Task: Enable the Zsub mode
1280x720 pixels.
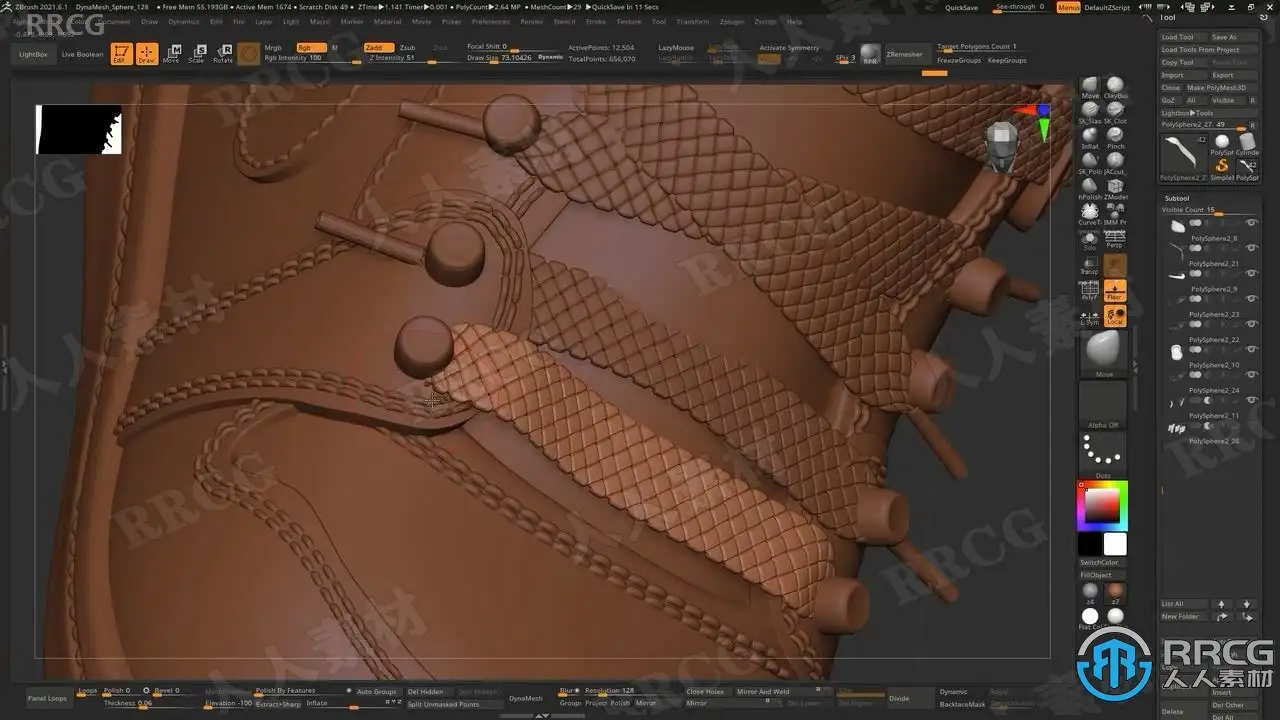Action: point(407,47)
